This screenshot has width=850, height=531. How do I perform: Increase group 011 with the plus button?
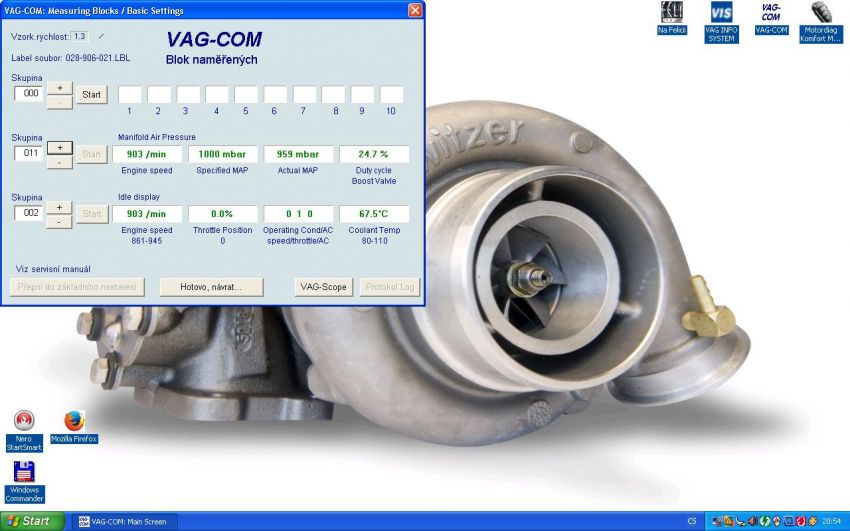(x=60, y=147)
